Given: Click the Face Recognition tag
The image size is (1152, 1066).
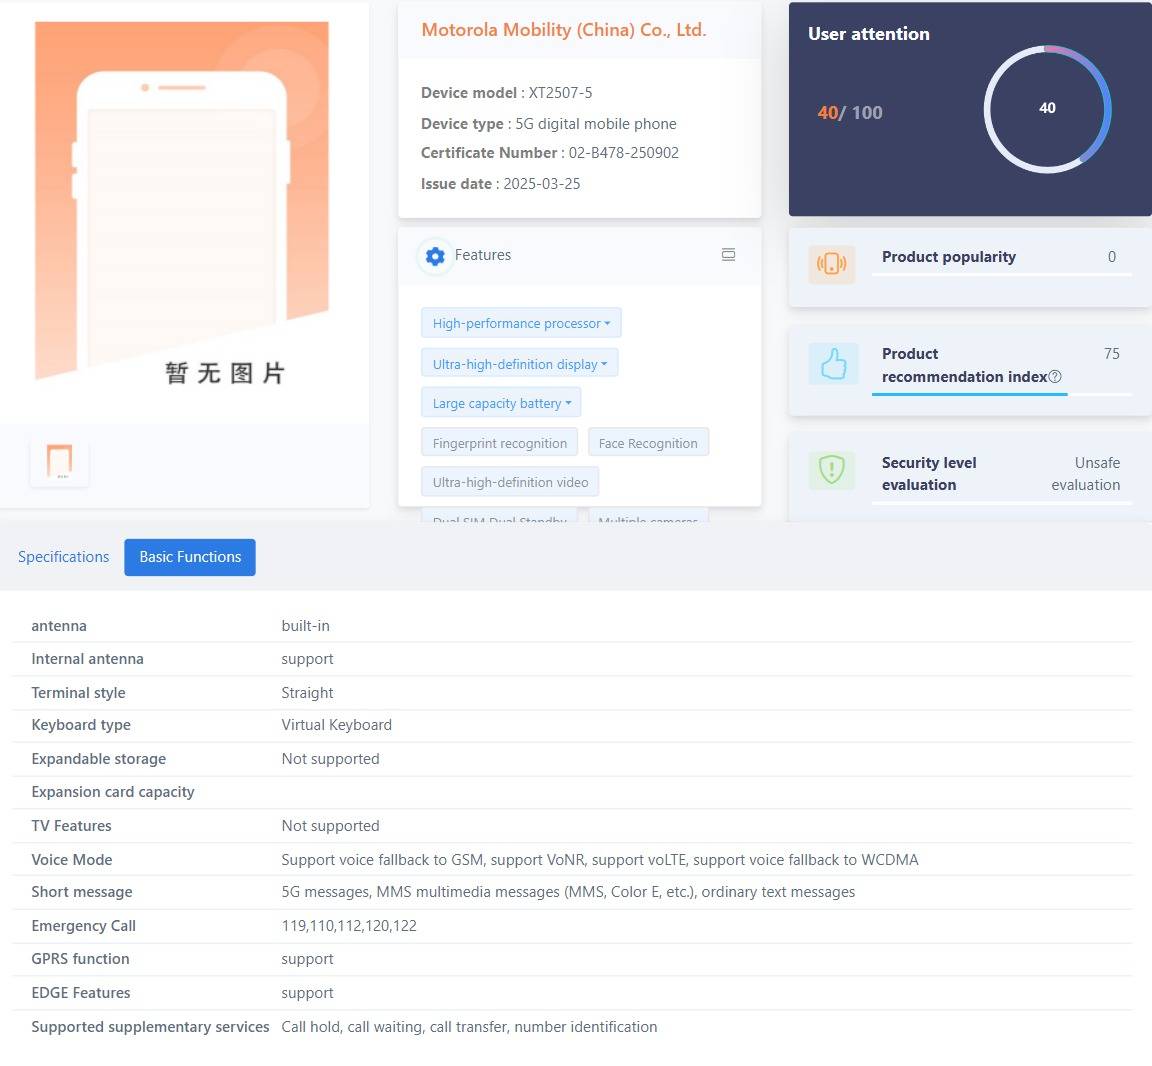Looking at the screenshot, I should click(x=648, y=443).
